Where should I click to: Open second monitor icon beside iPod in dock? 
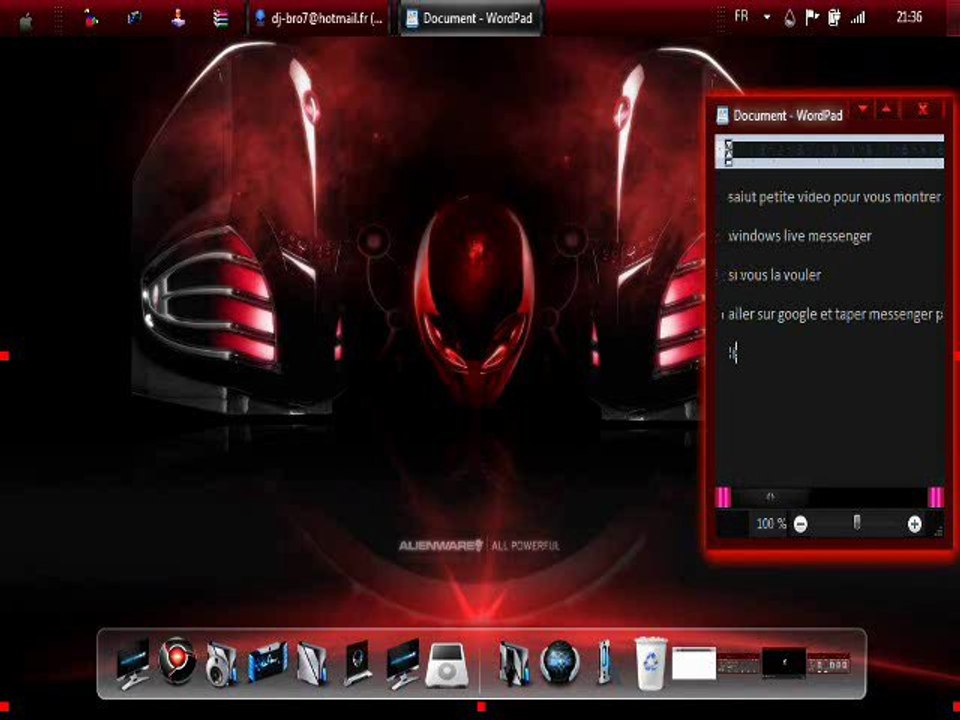coord(402,663)
